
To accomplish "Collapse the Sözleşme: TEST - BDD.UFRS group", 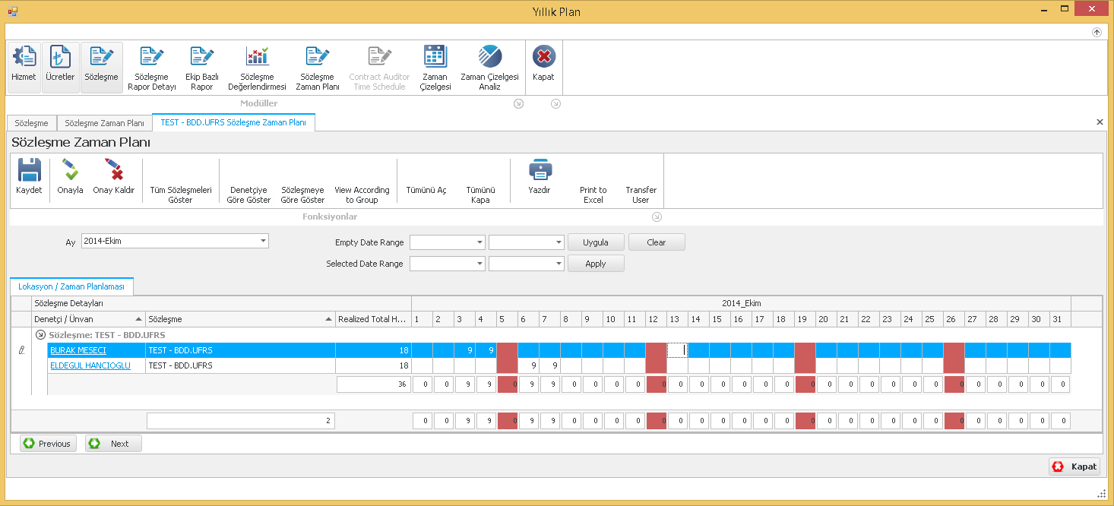I will [x=41, y=335].
